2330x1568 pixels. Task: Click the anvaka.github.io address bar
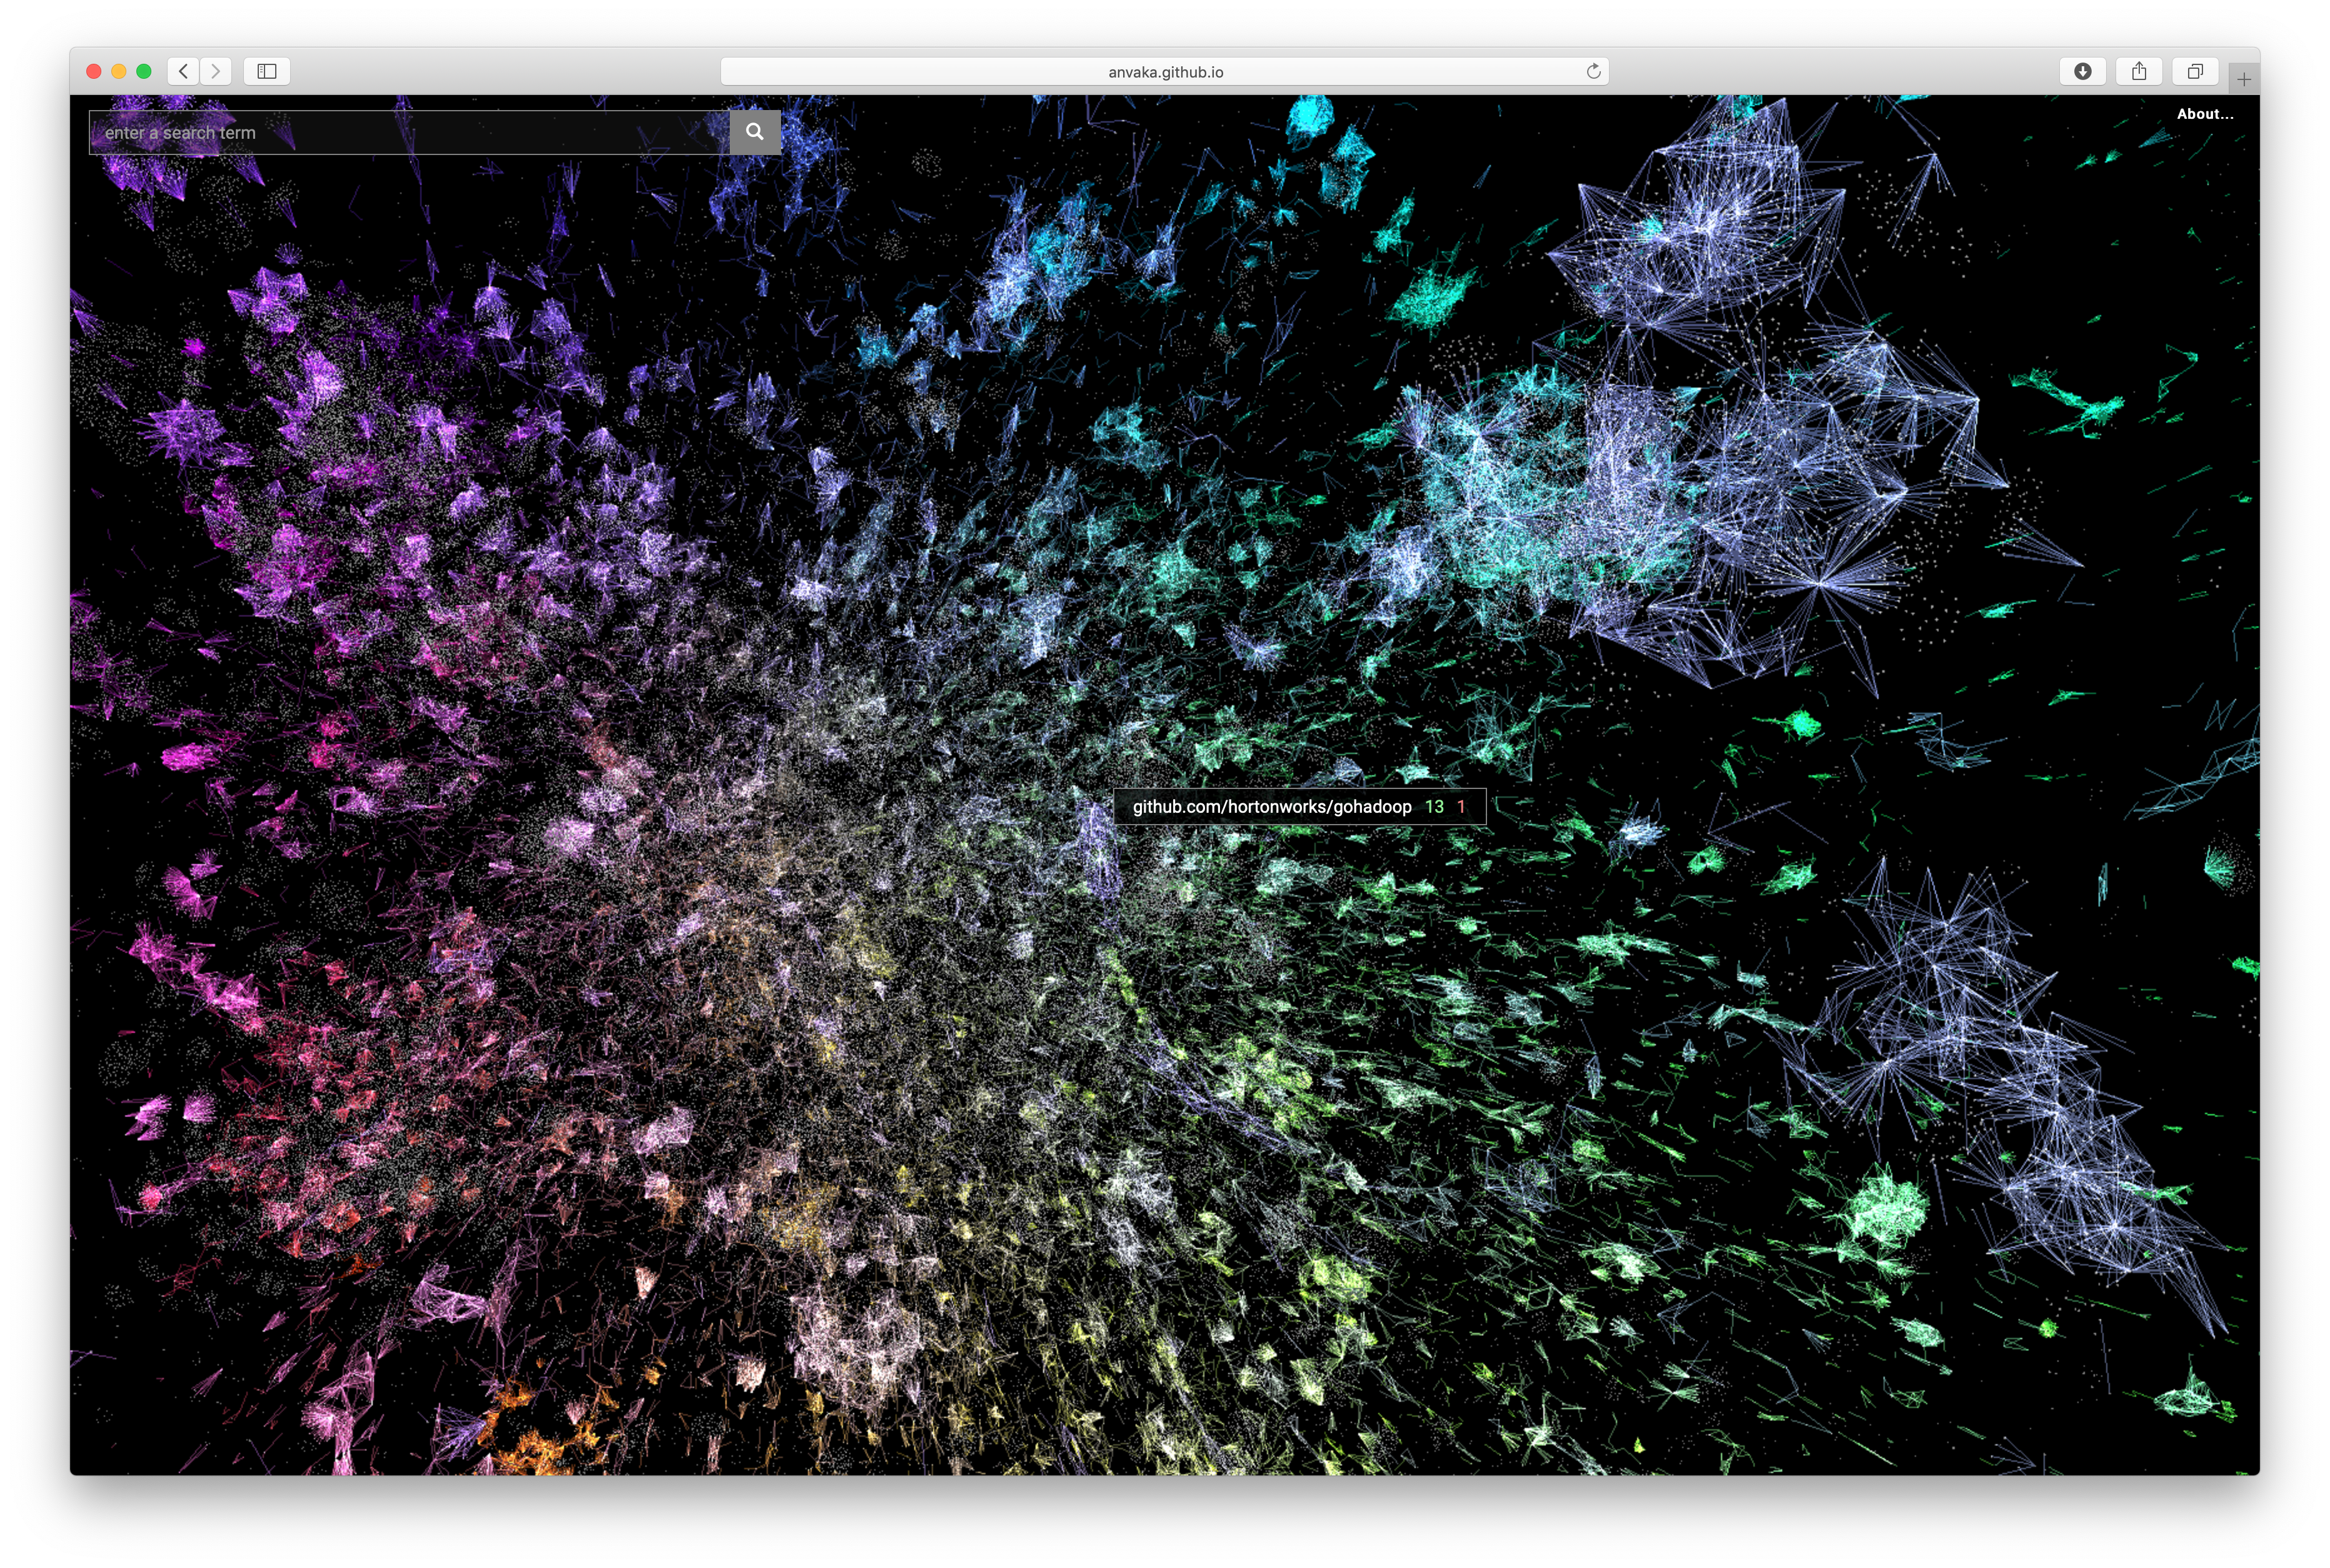click(1165, 71)
